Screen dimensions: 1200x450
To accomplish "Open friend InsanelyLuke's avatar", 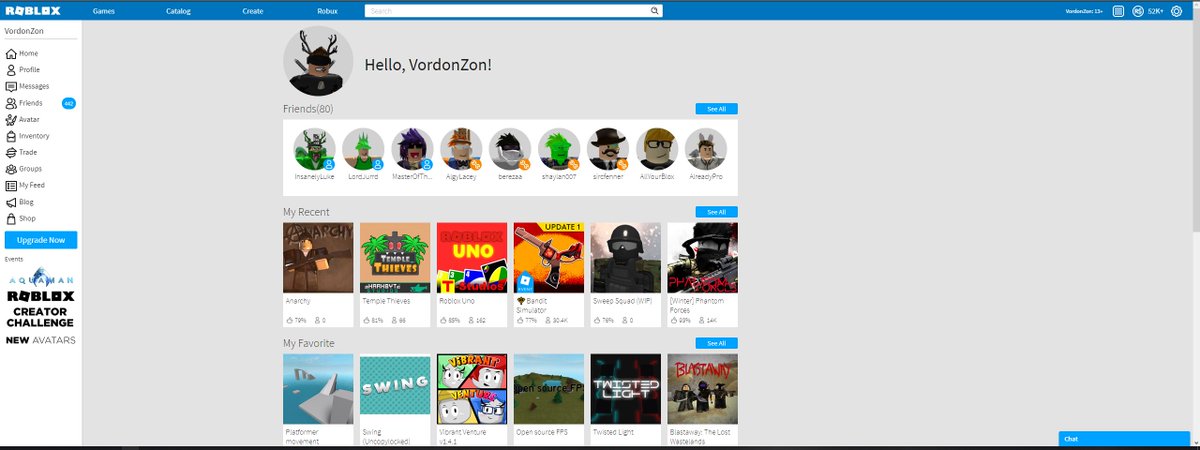I will (x=314, y=149).
